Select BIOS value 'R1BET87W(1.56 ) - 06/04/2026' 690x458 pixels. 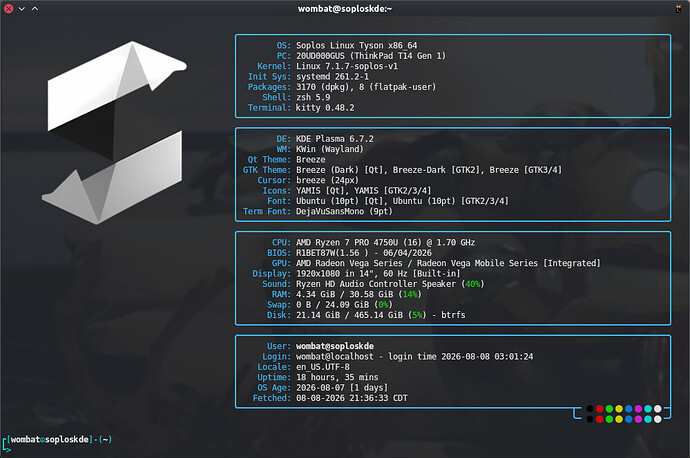tap(363, 253)
